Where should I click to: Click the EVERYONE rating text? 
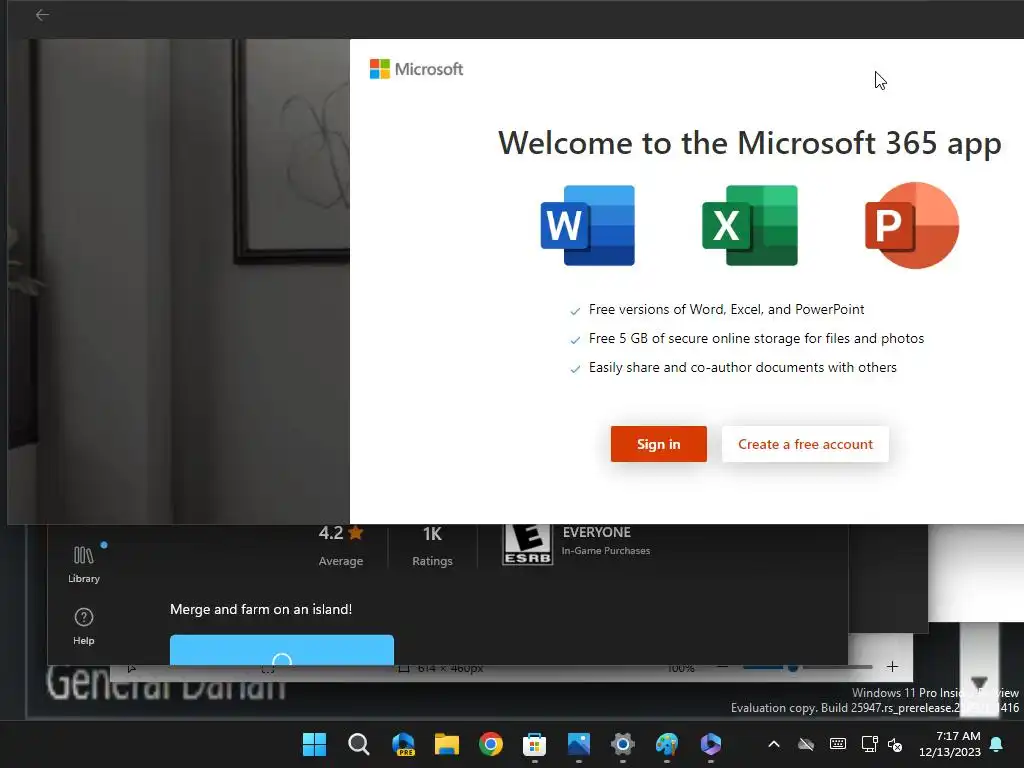(x=597, y=532)
